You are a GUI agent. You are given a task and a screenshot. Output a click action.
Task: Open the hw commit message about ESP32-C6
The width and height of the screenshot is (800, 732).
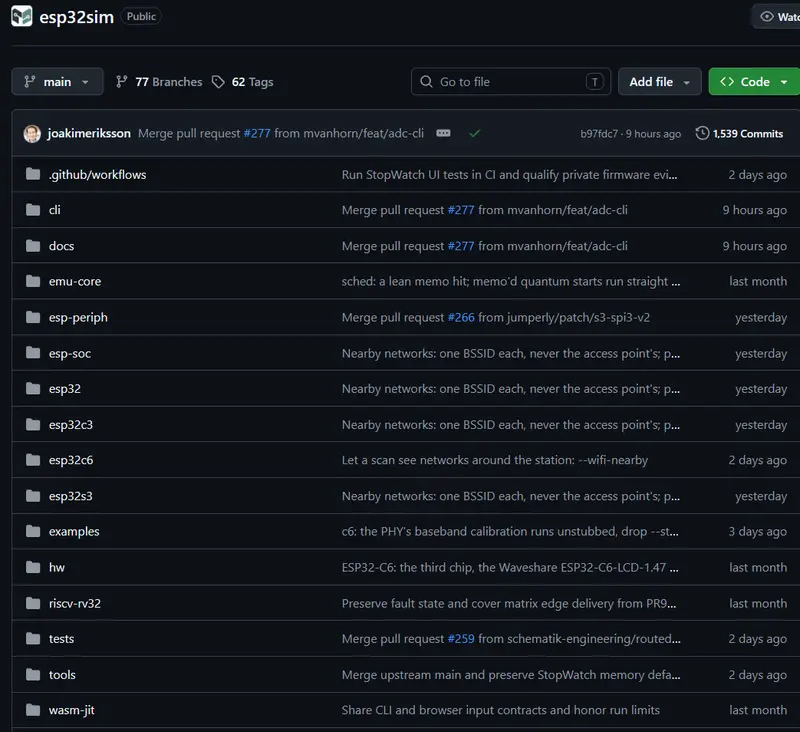click(510, 567)
